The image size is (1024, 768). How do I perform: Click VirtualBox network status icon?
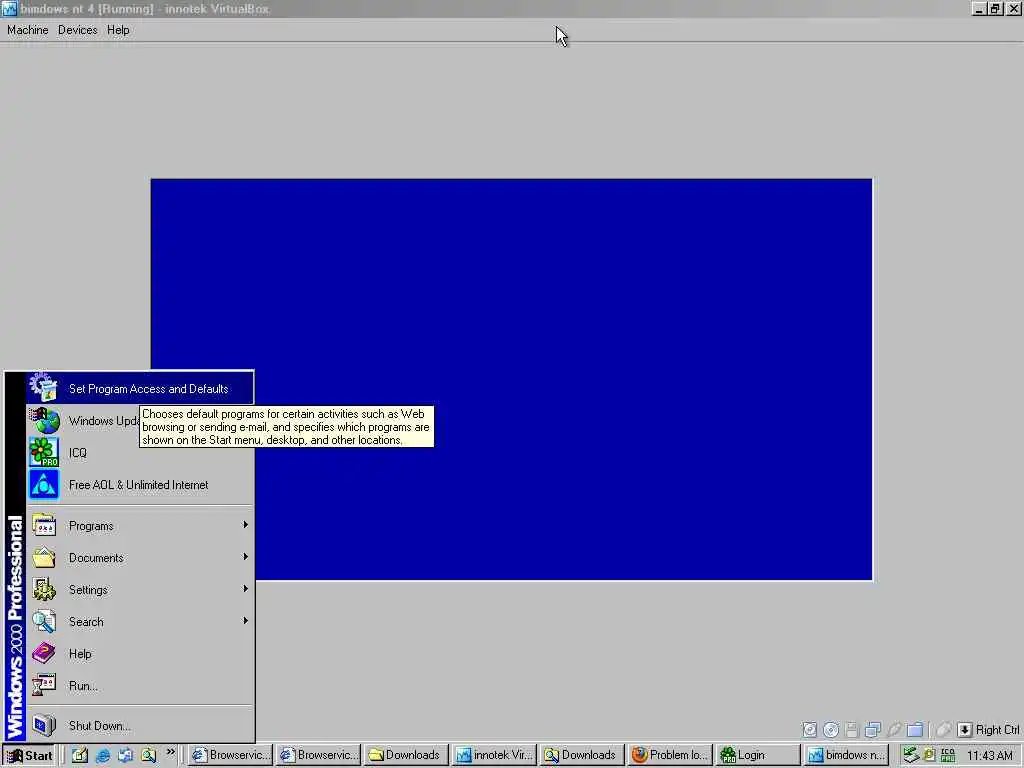pyautogui.click(x=873, y=729)
